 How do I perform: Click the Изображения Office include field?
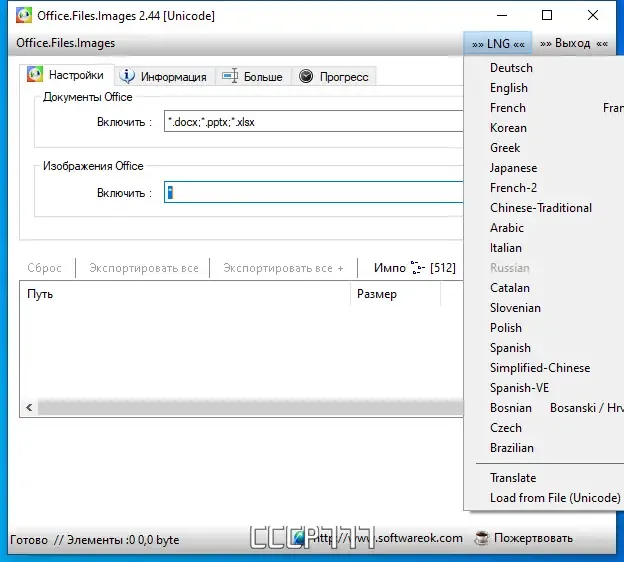pyautogui.click(x=314, y=192)
